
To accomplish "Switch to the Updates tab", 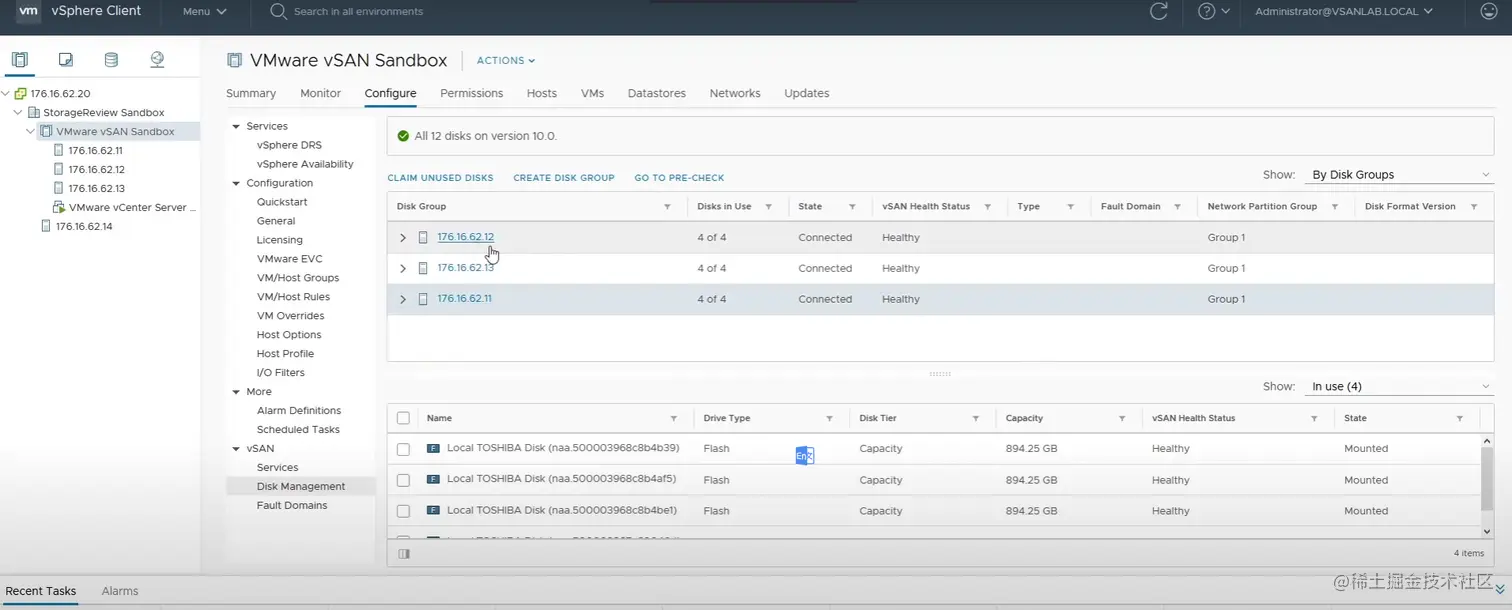I will 807,93.
